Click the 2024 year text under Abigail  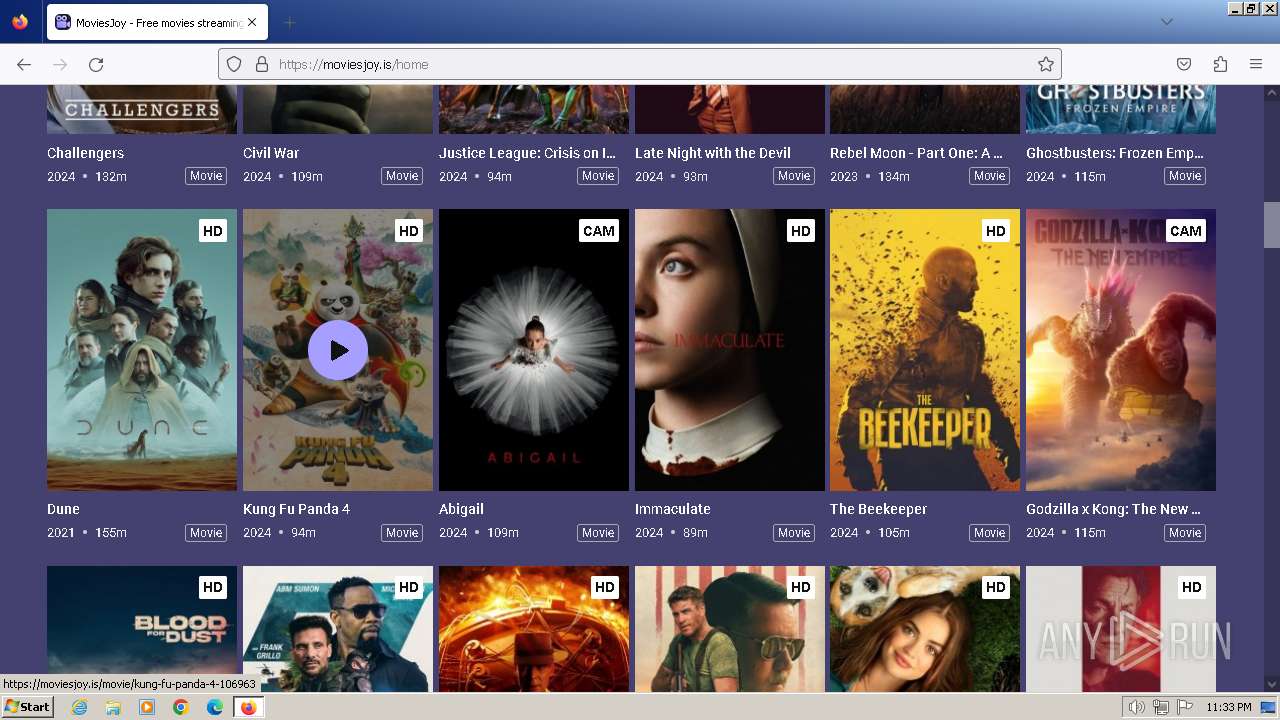[x=453, y=533]
